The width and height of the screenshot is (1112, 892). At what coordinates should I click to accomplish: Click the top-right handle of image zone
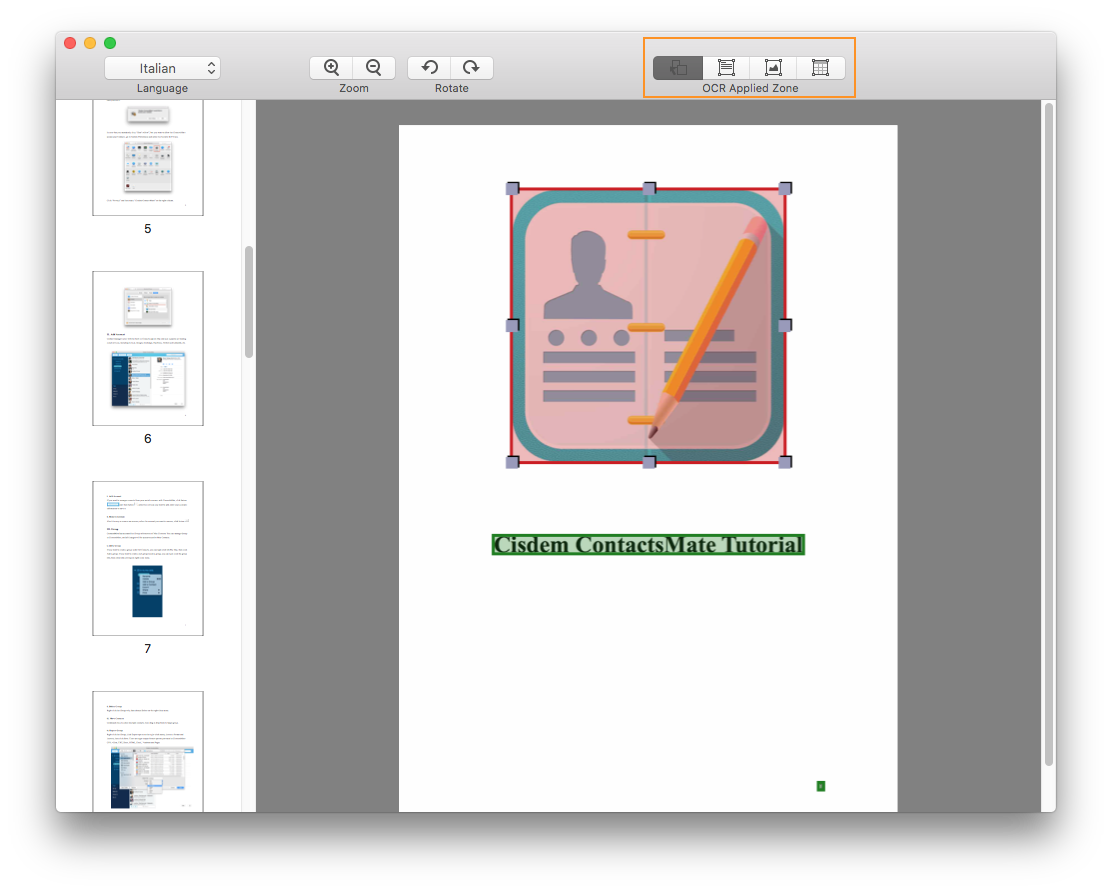click(785, 188)
